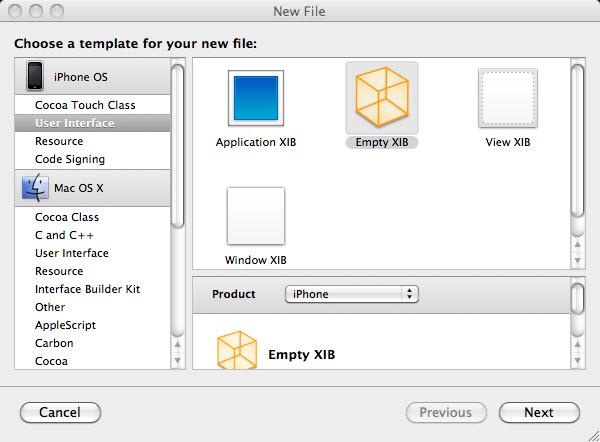Click description pane scrollbar thumb
This screenshot has width=600, height=442.
tap(577, 298)
